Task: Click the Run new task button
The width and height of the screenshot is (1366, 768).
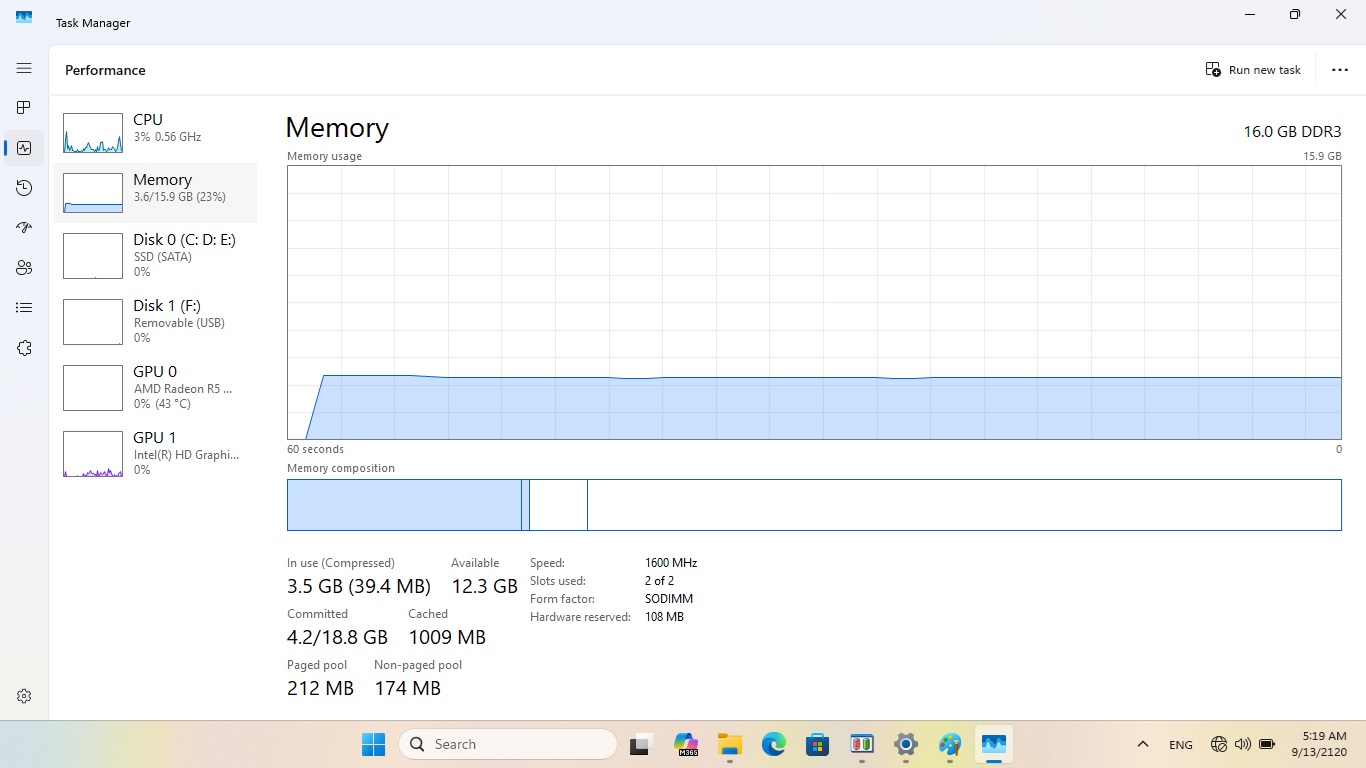Action: [1254, 70]
